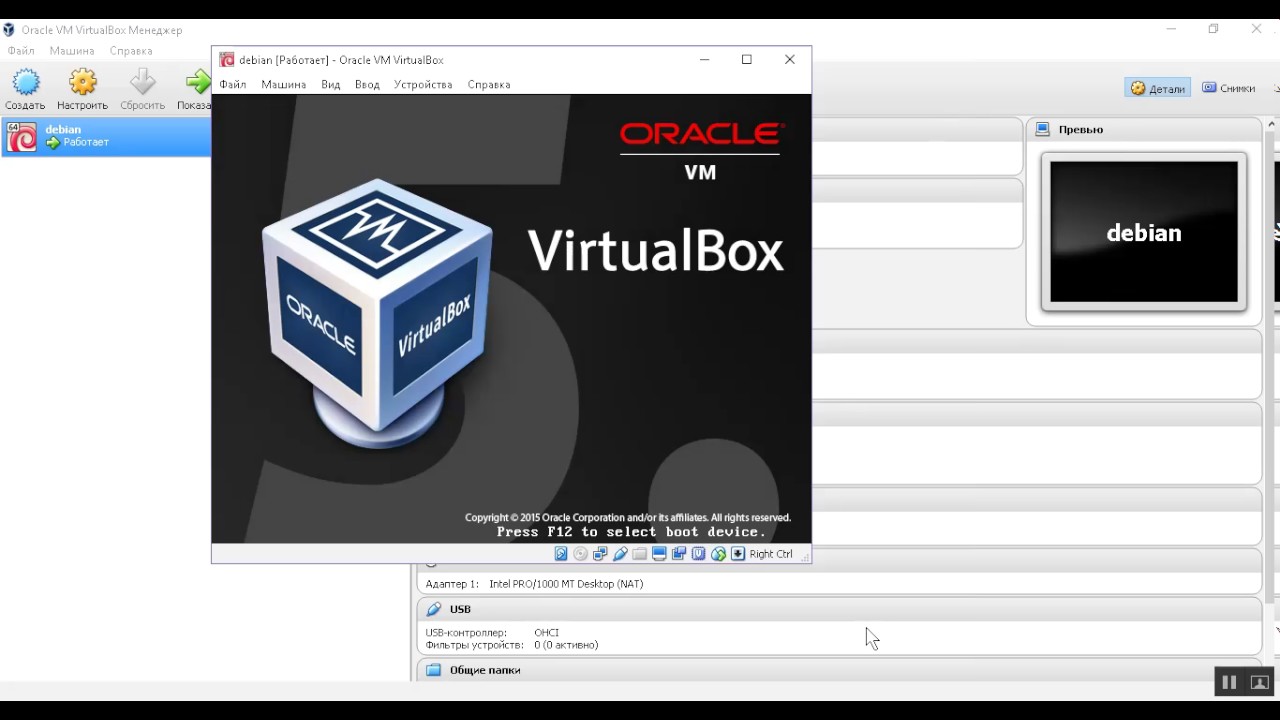
Task: Click debian VM window title icon
Action: 227,60
